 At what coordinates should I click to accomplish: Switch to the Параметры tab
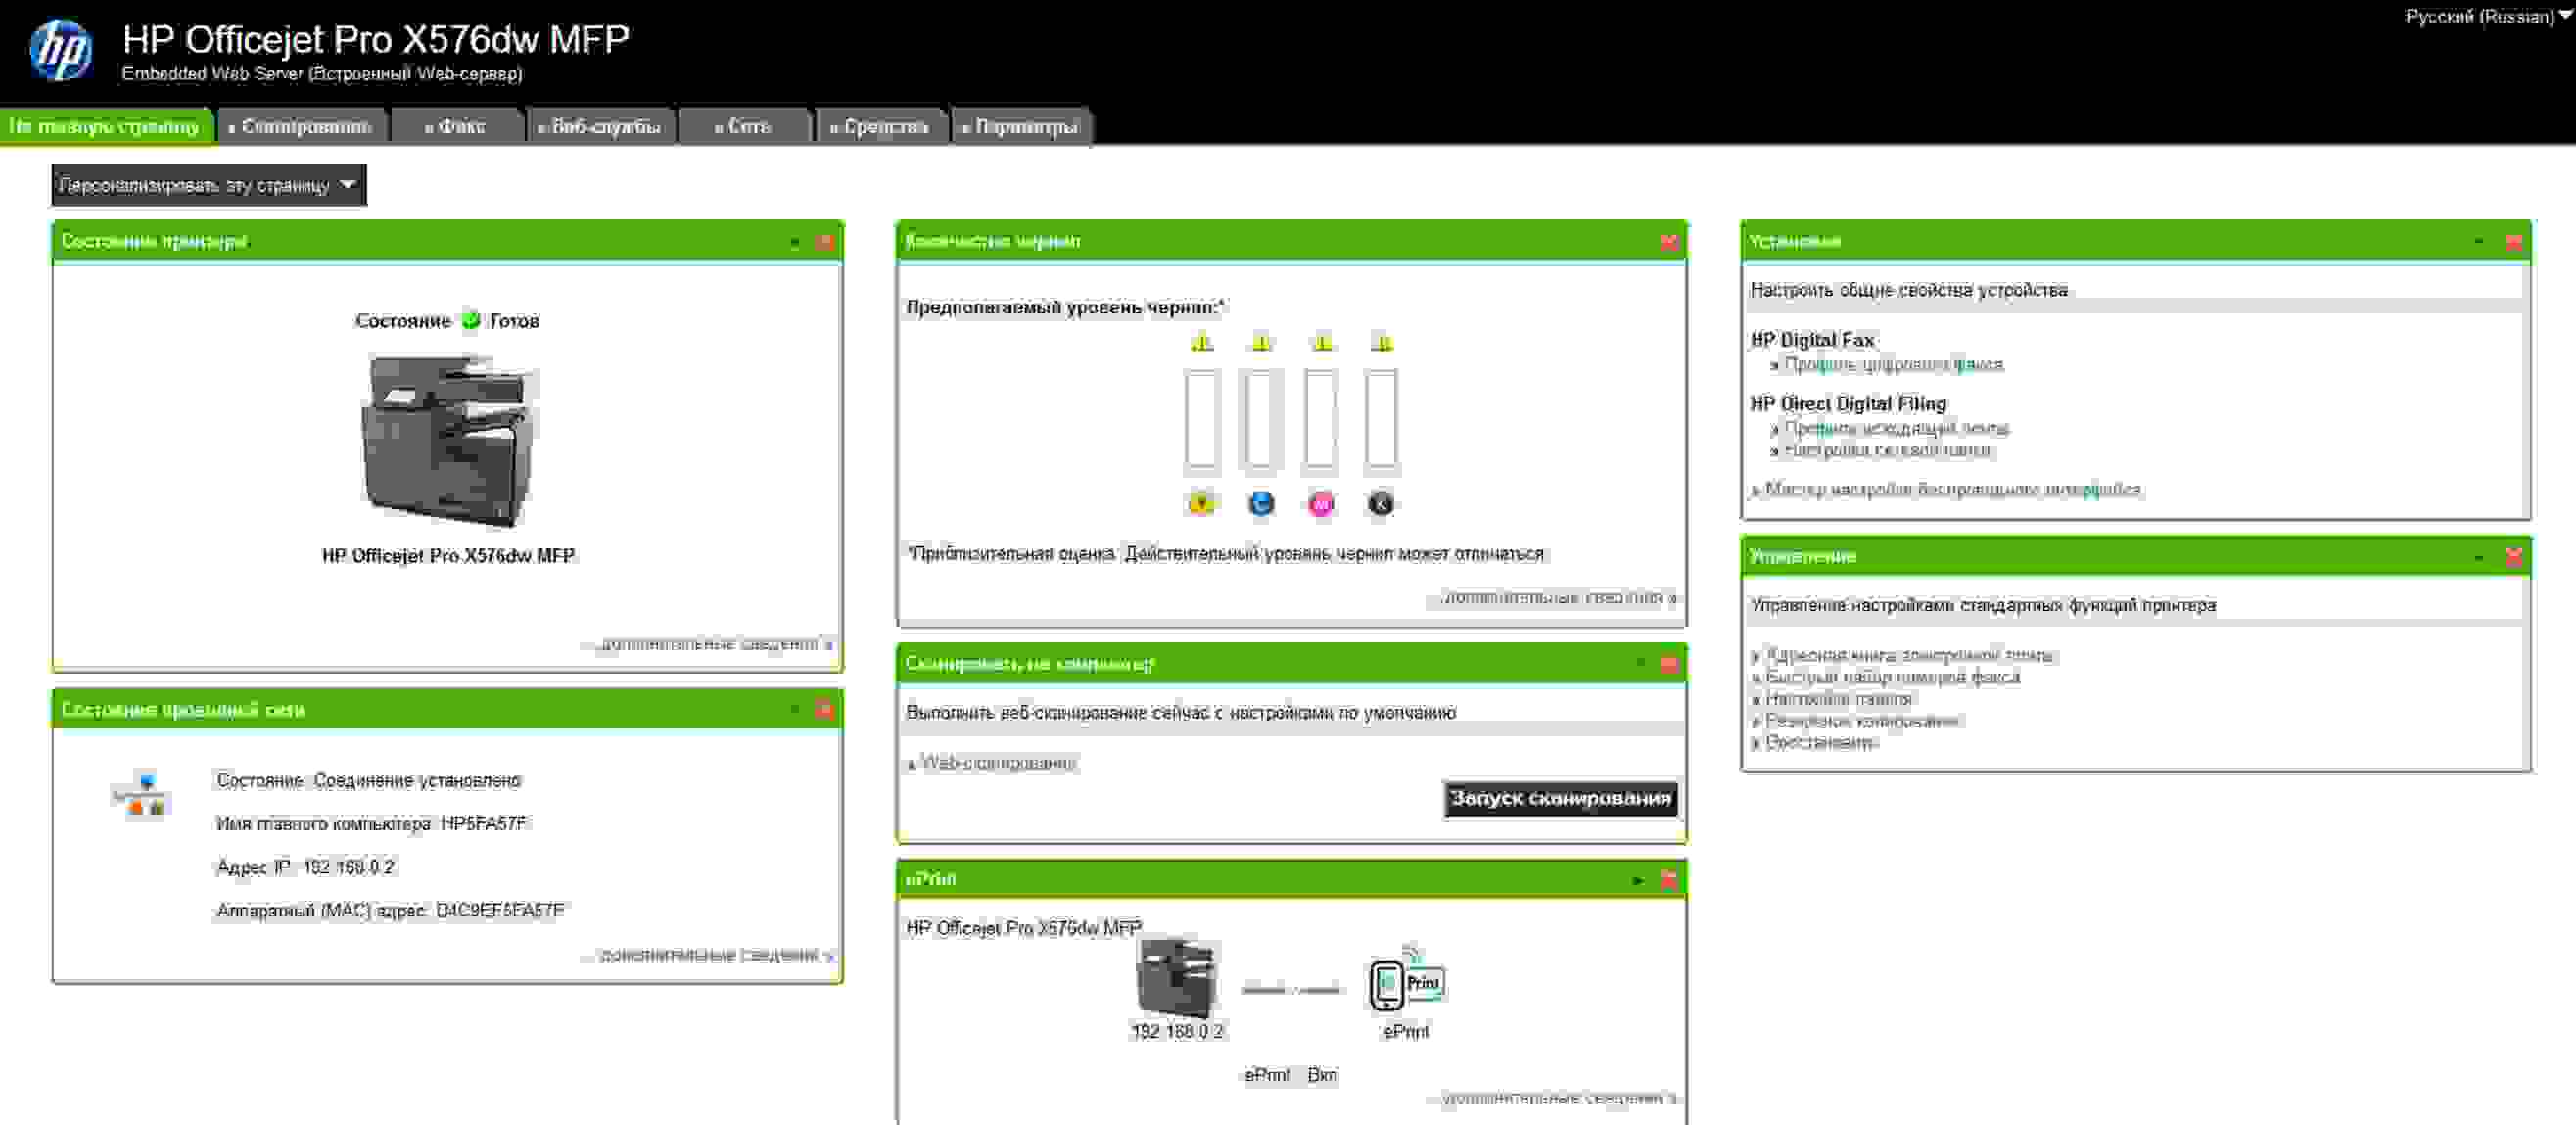tap(1021, 127)
